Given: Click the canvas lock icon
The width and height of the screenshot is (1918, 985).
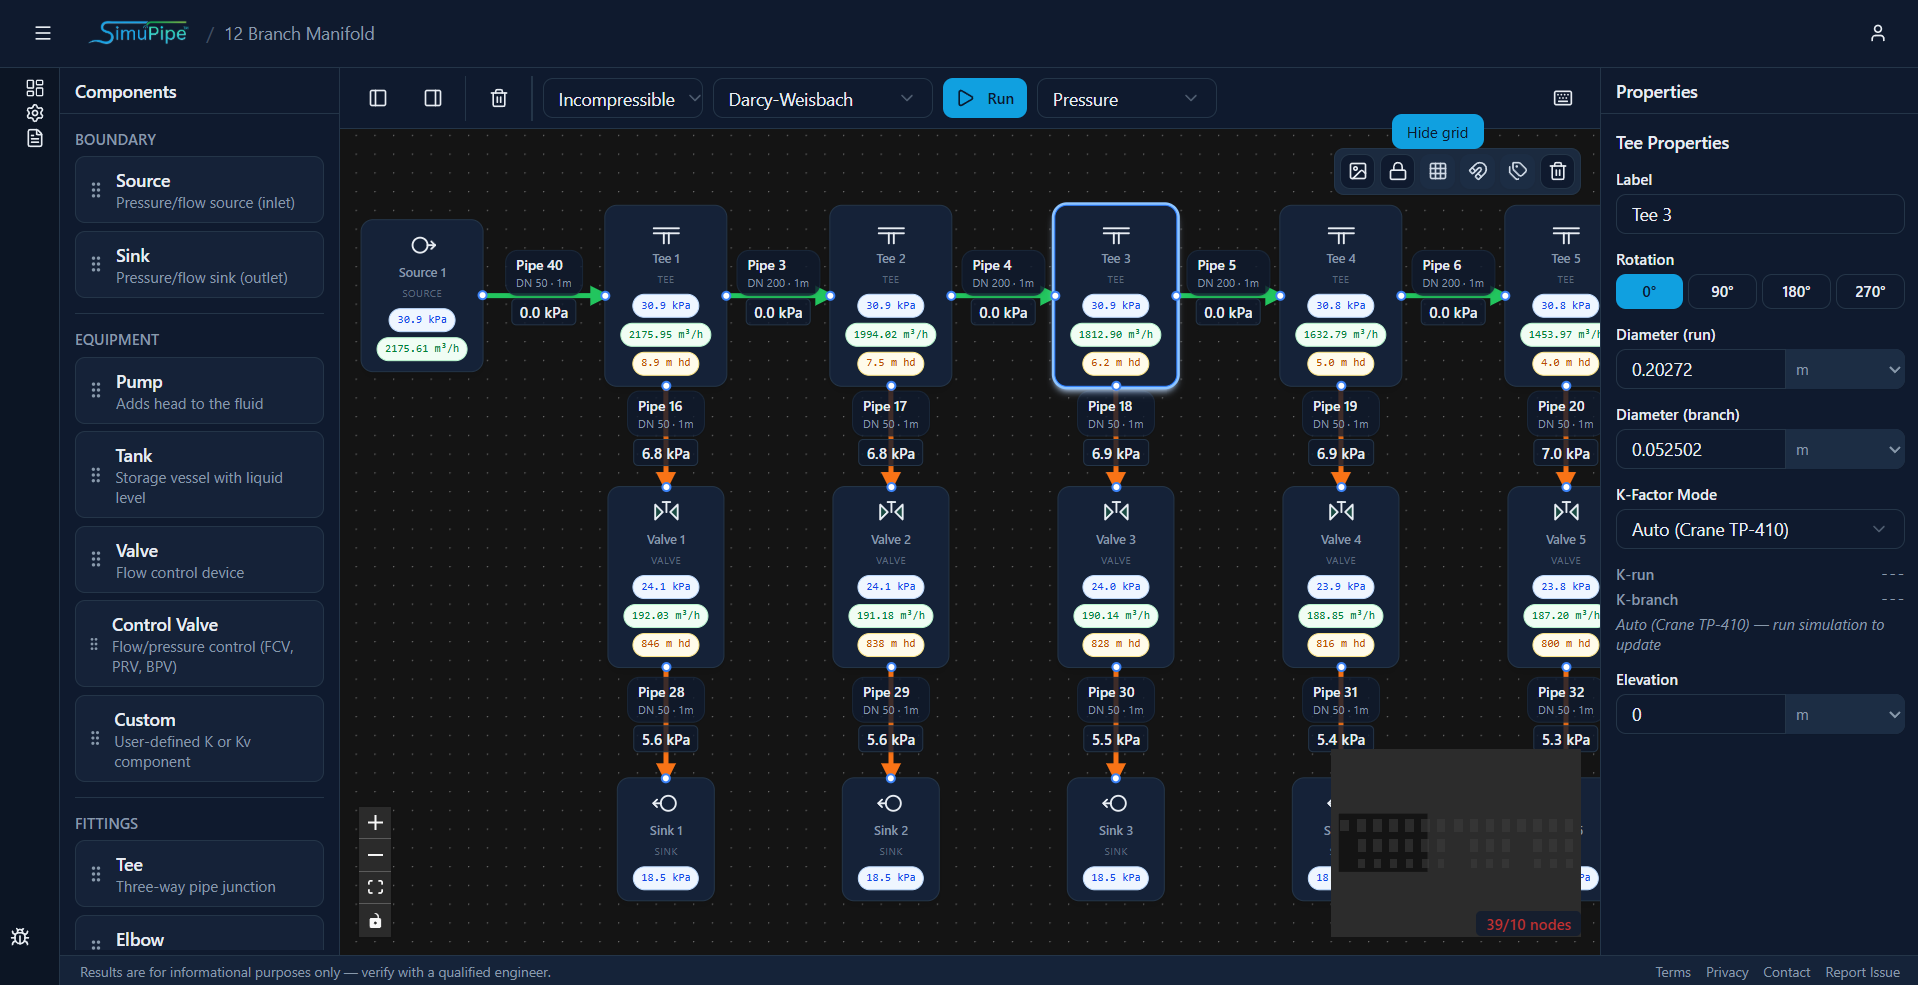Looking at the screenshot, I should point(1398,171).
